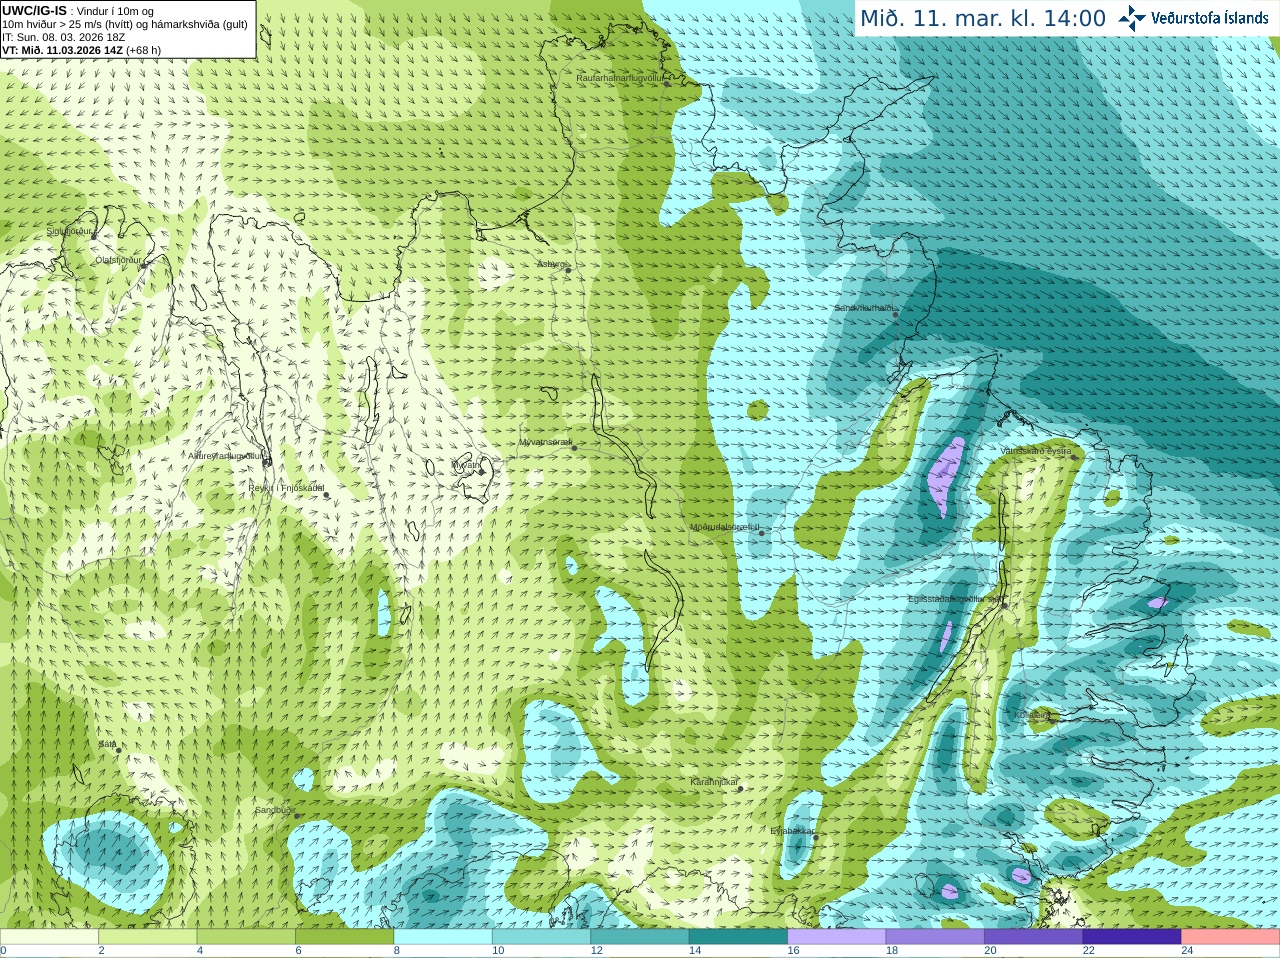The height and width of the screenshot is (958, 1280).
Task: Click the Raufarhafnarflugvöllur station label
Action: pos(619,77)
